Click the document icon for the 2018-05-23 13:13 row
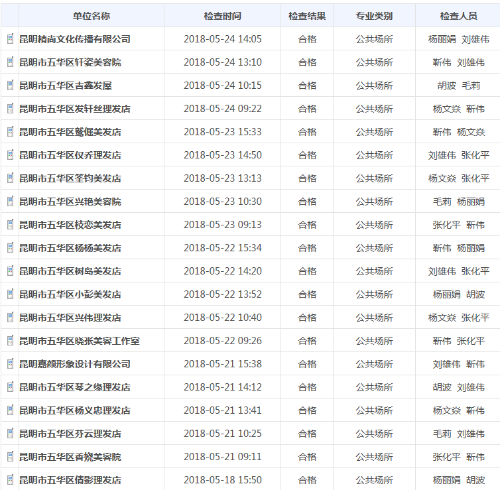The height and width of the screenshot is (490, 500). [x=10, y=178]
